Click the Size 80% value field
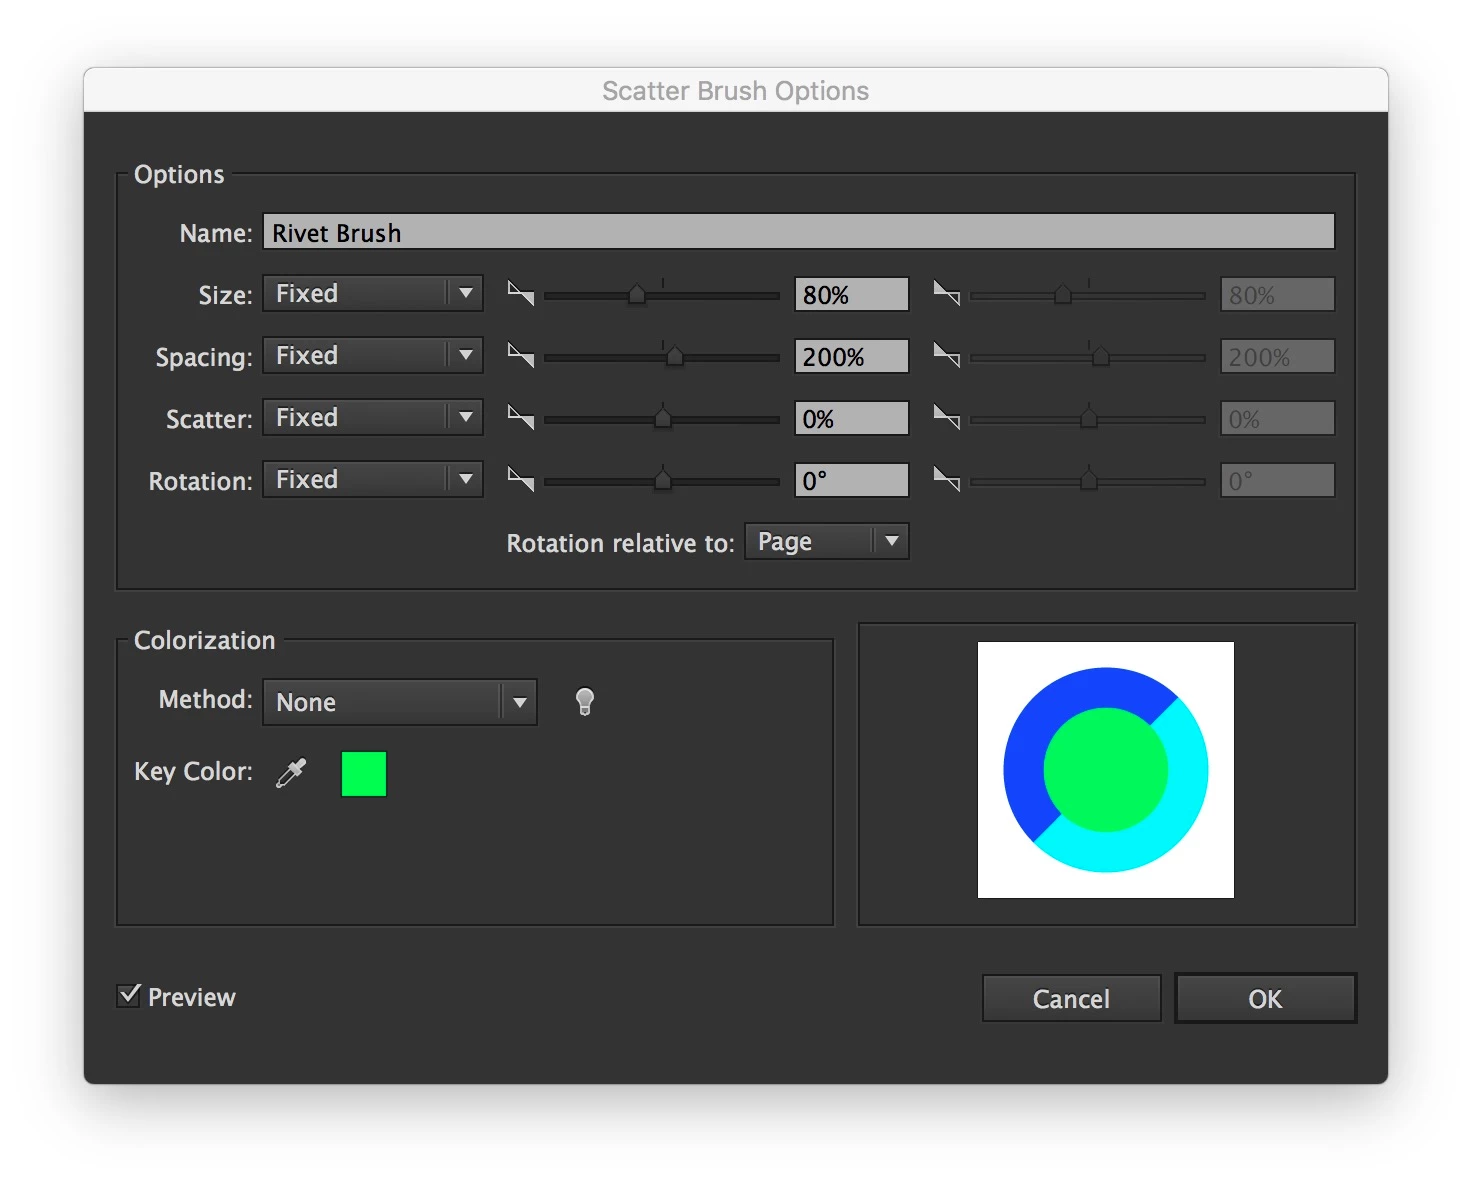The height and width of the screenshot is (1184, 1472). [852, 295]
